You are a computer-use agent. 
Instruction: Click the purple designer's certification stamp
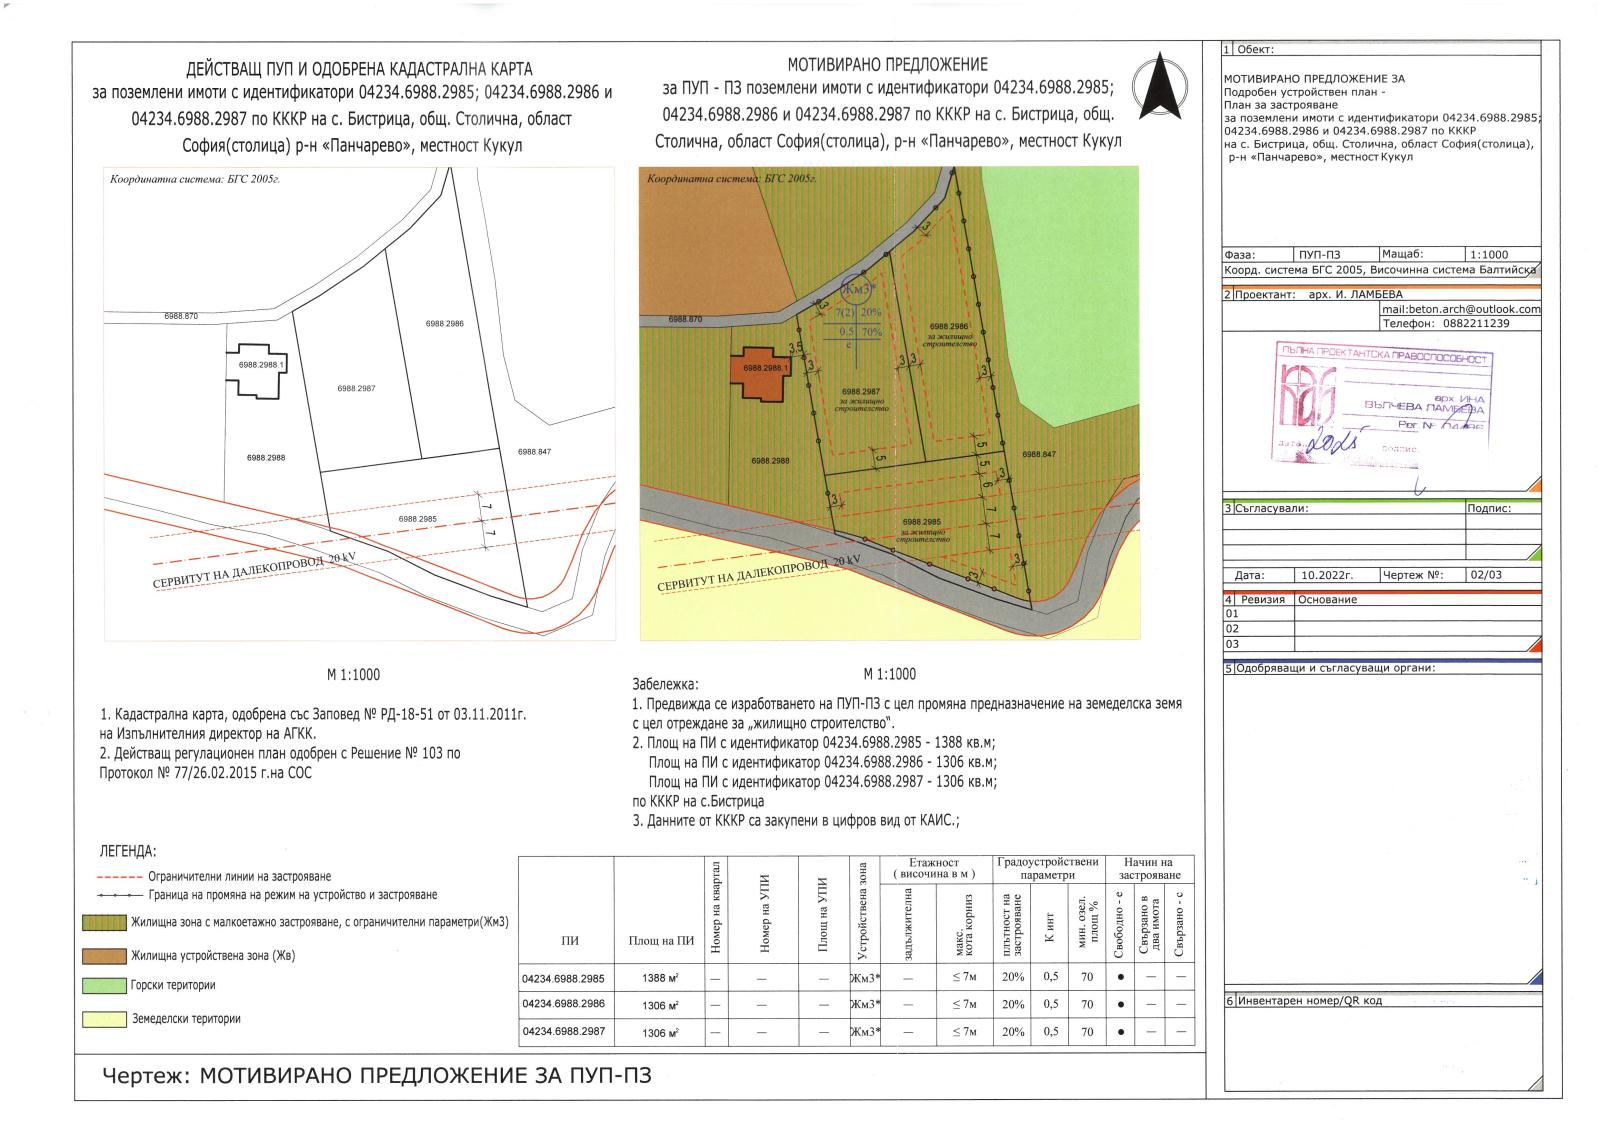point(1382,404)
